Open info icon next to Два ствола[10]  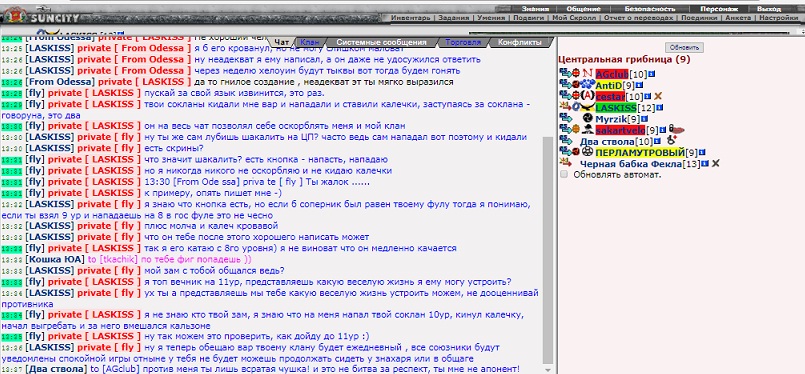pos(657,141)
